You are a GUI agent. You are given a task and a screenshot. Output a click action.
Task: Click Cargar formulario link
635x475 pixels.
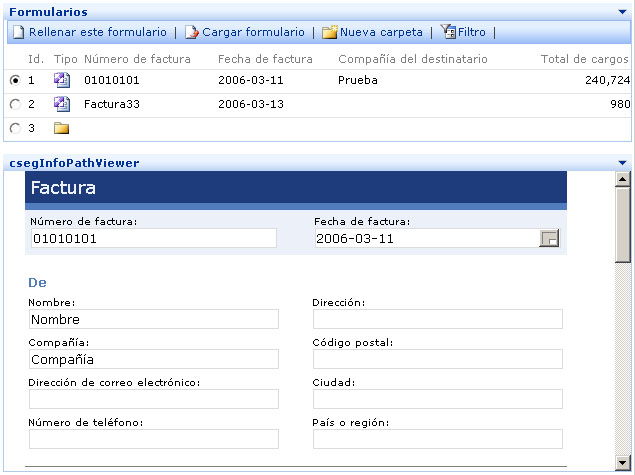pyautogui.click(x=253, y=32)
